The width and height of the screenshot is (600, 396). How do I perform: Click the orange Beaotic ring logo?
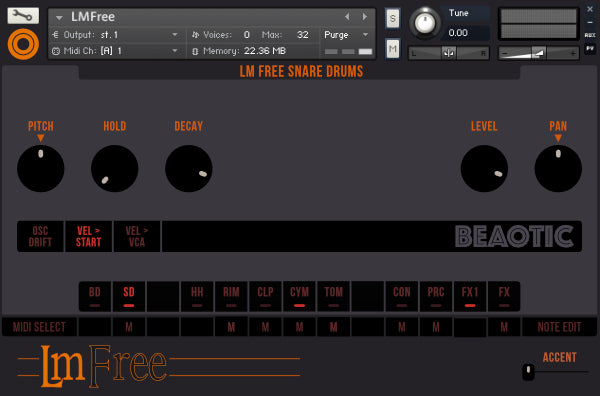tap(23, 44)
